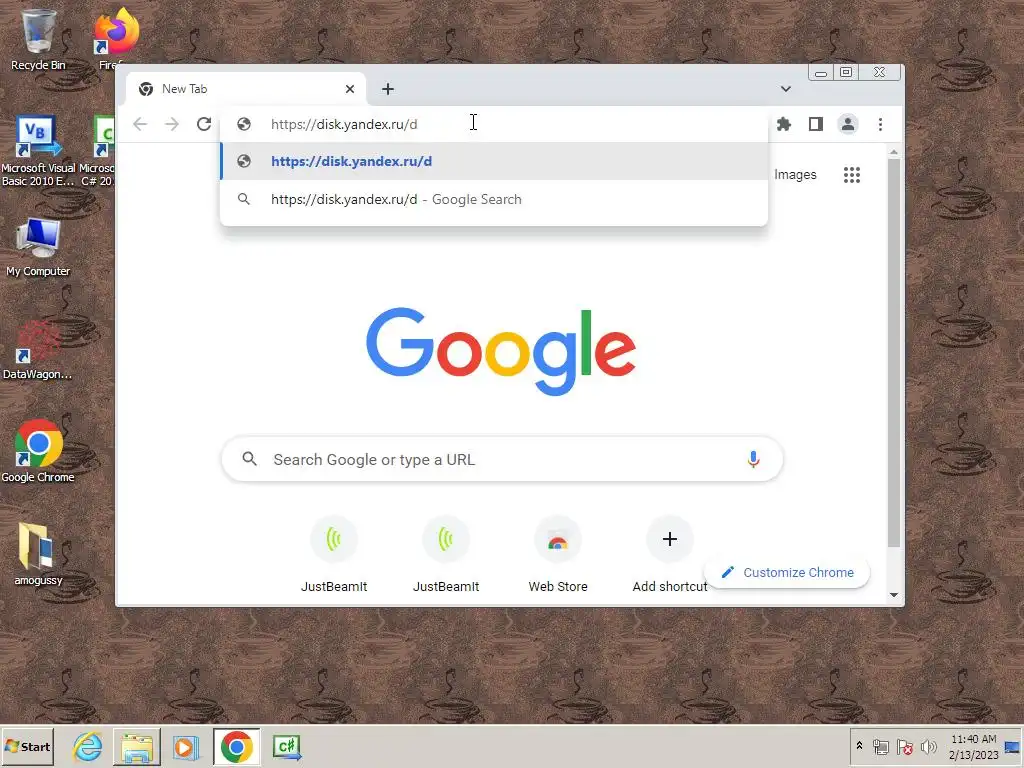Open the Action Center flag icon

click(904, 746)
